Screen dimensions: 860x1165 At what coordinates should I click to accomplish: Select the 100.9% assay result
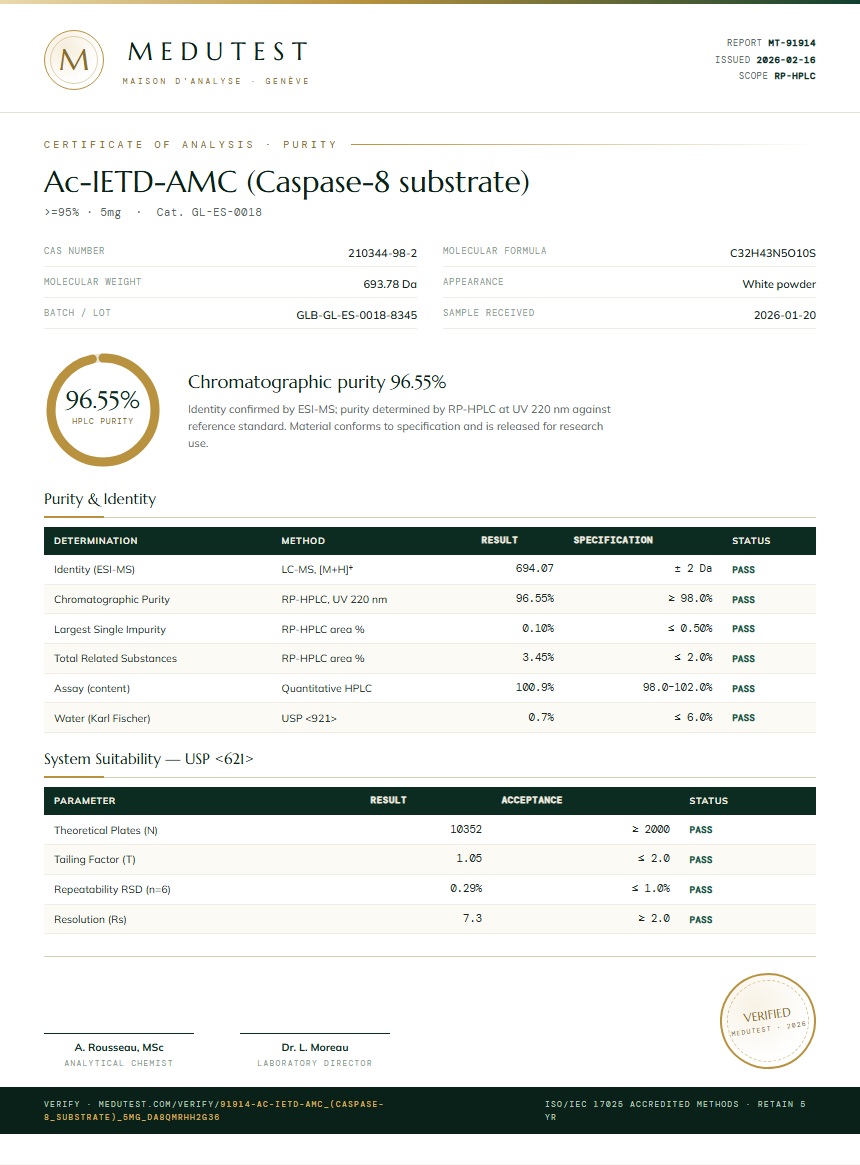pyautogui.click(x=534, y=687)
